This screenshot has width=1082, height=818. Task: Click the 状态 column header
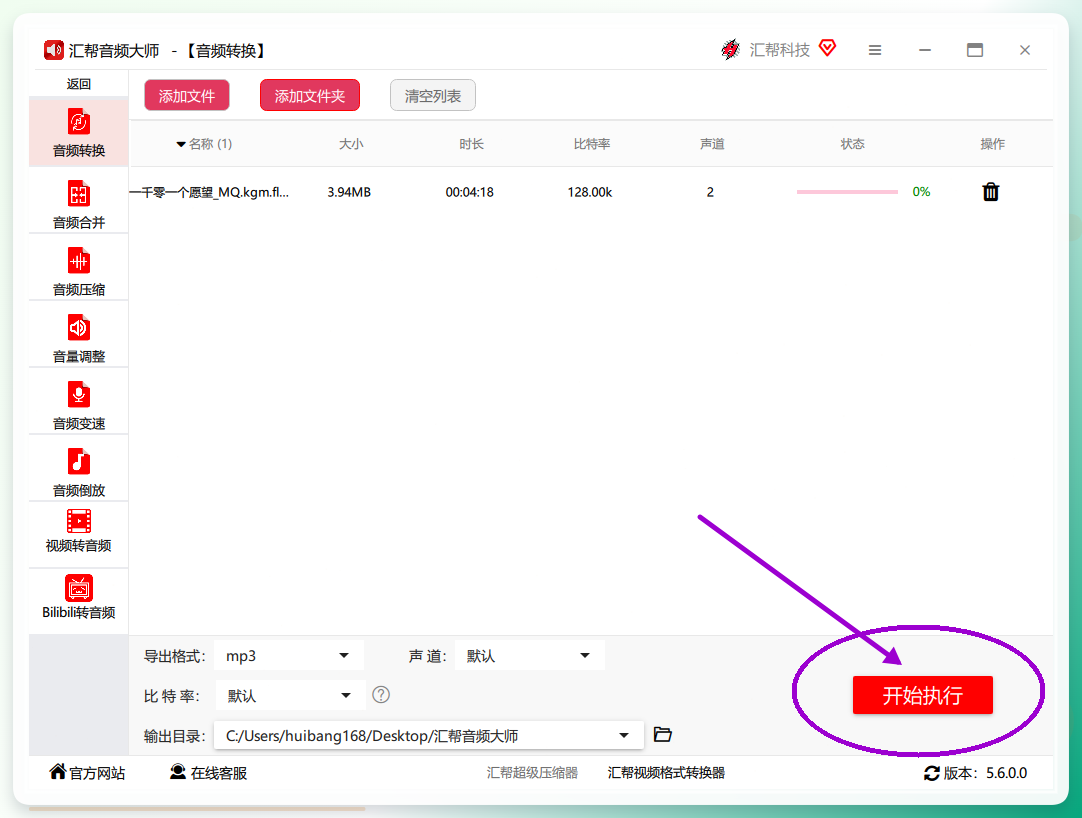(852, 144)
